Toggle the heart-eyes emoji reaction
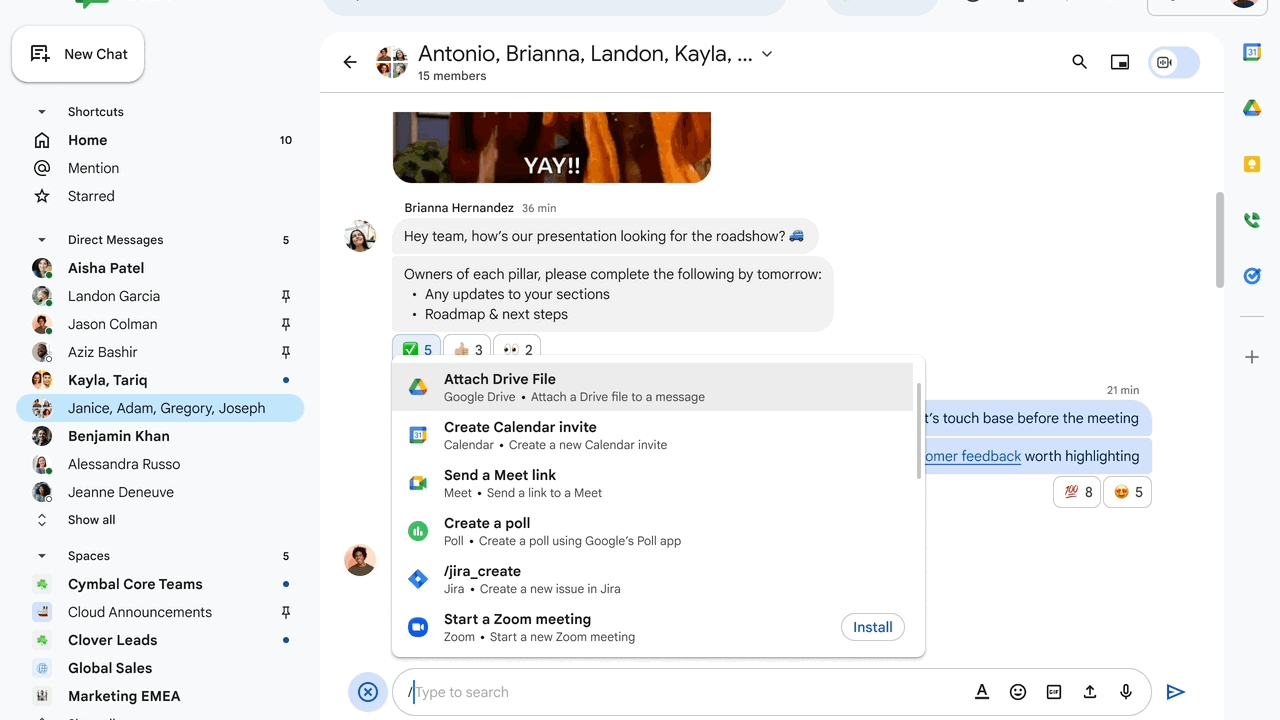This screenshot has height=720, width=1280. coord(1127,492)
